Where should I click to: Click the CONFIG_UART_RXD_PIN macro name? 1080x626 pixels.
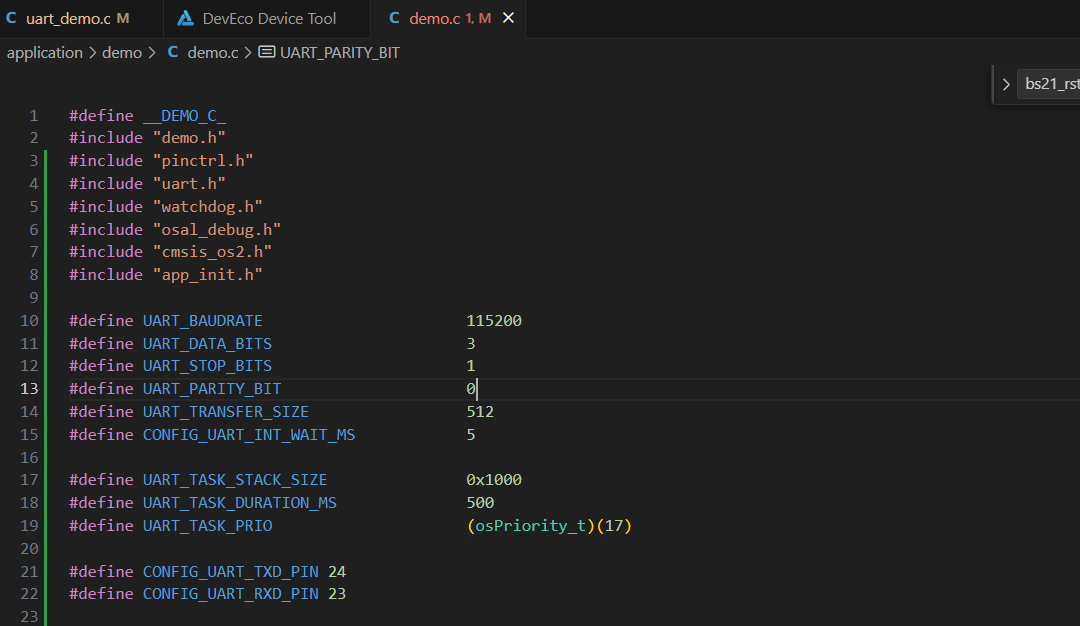click(230, 594)
